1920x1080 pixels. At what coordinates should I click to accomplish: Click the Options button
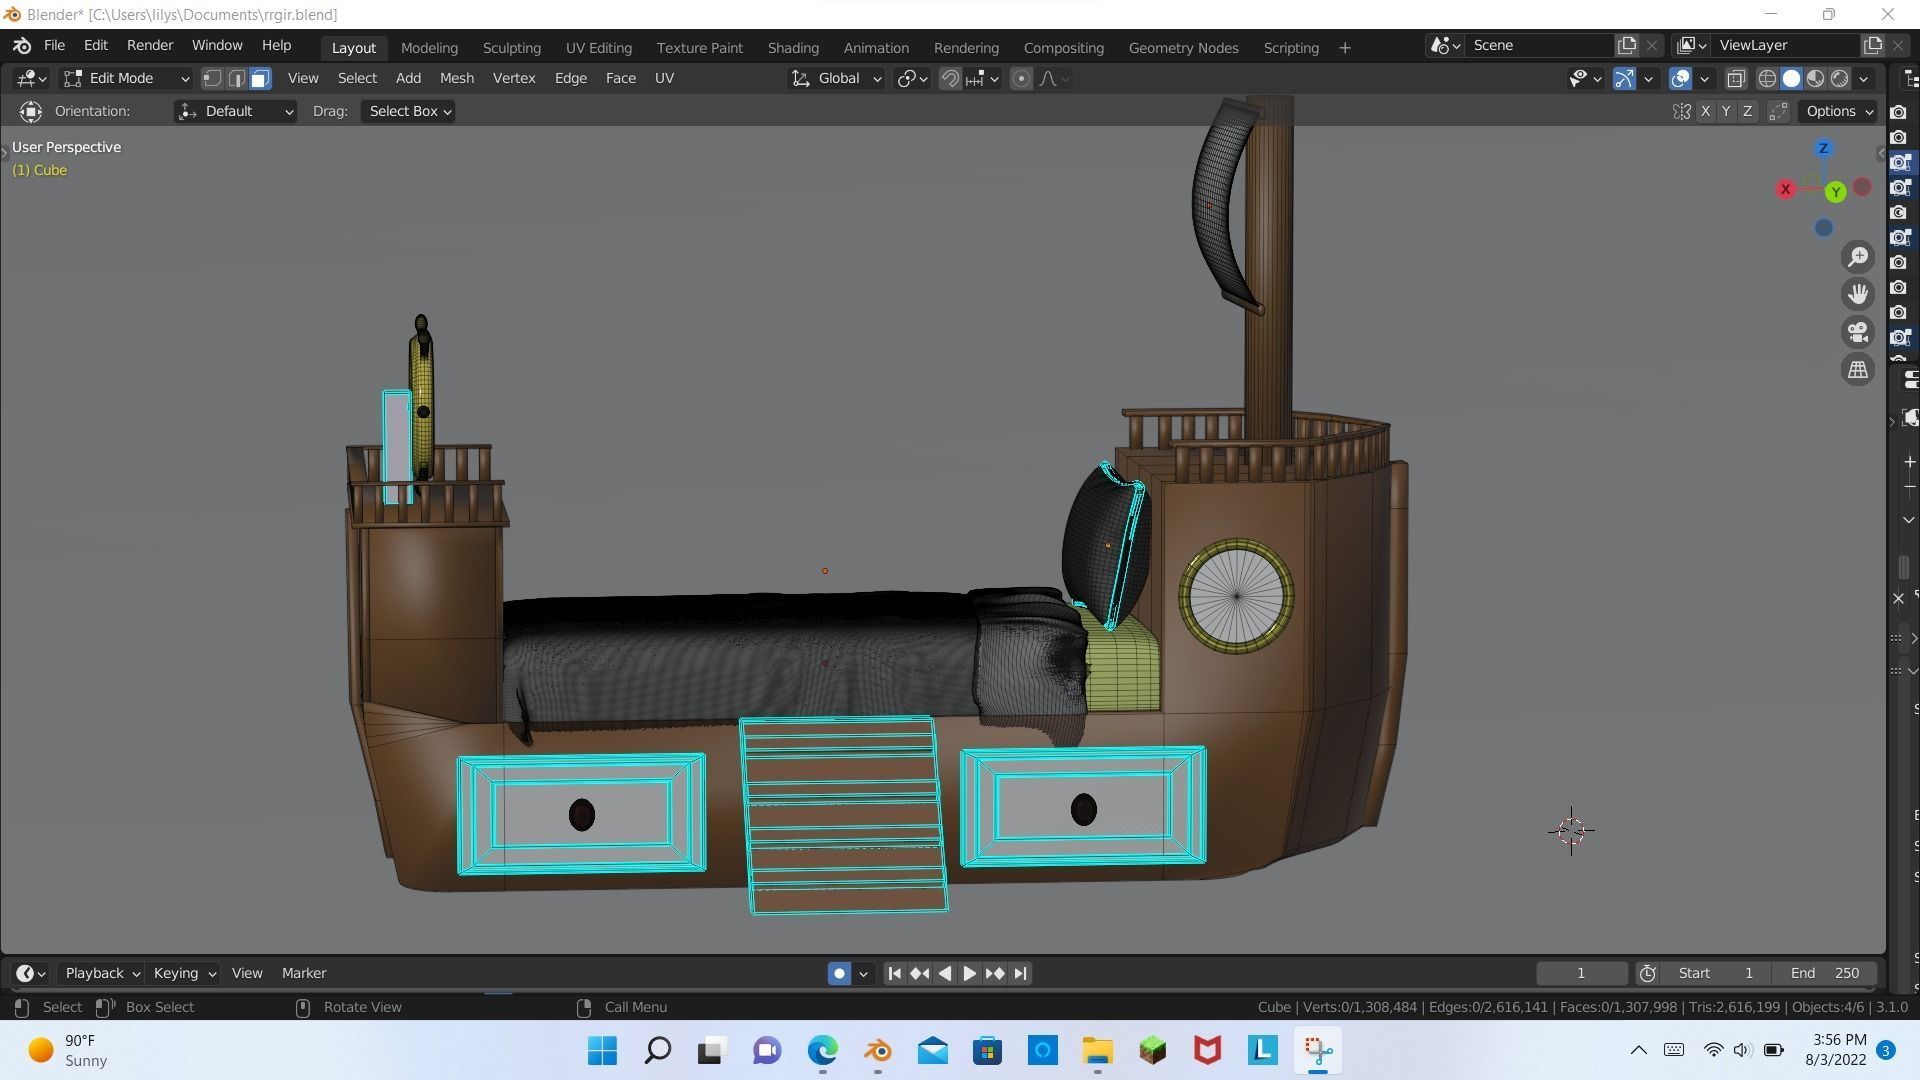1839,111
